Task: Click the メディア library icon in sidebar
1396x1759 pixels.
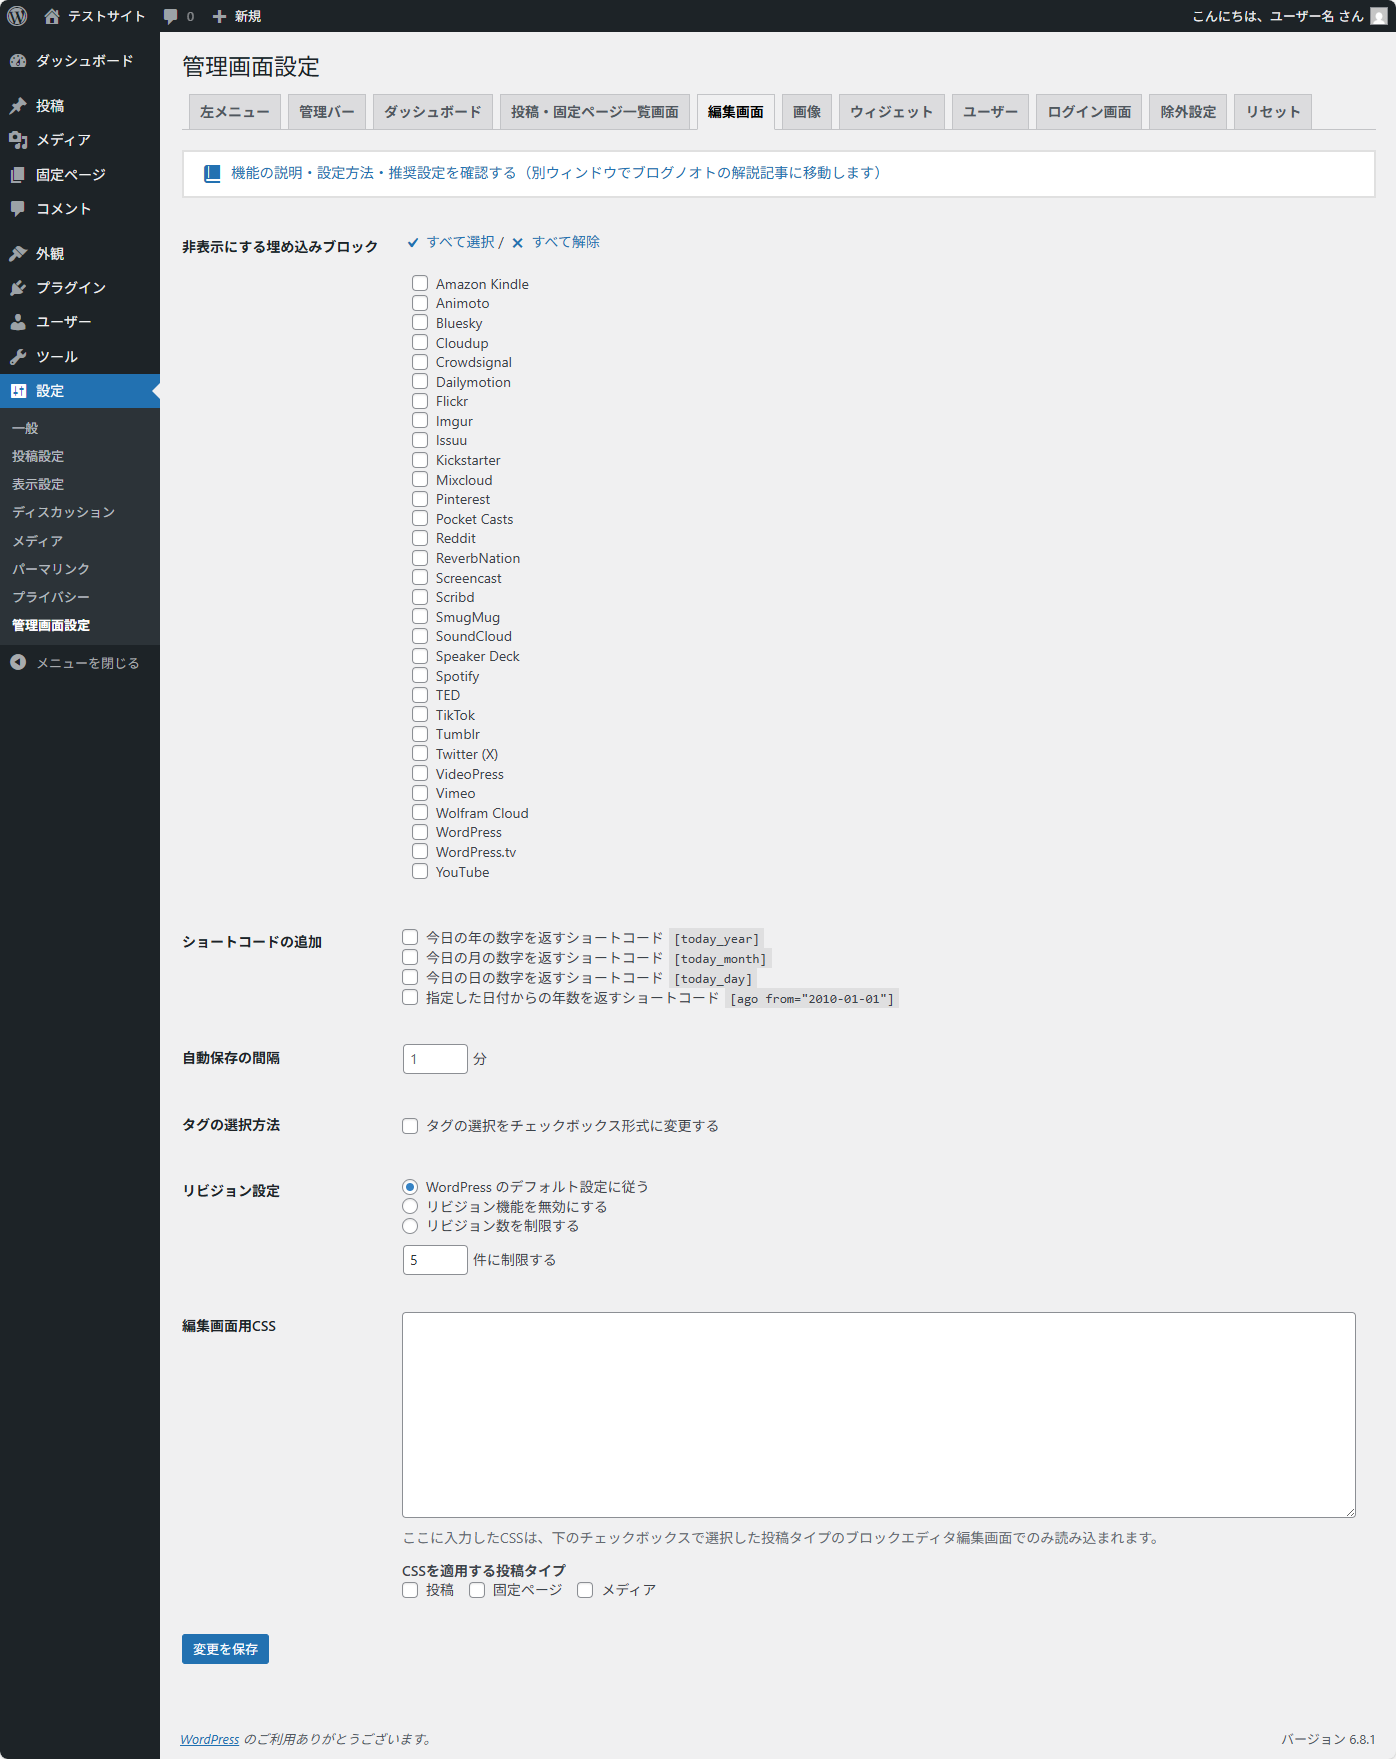Action: tap(18, 140)
